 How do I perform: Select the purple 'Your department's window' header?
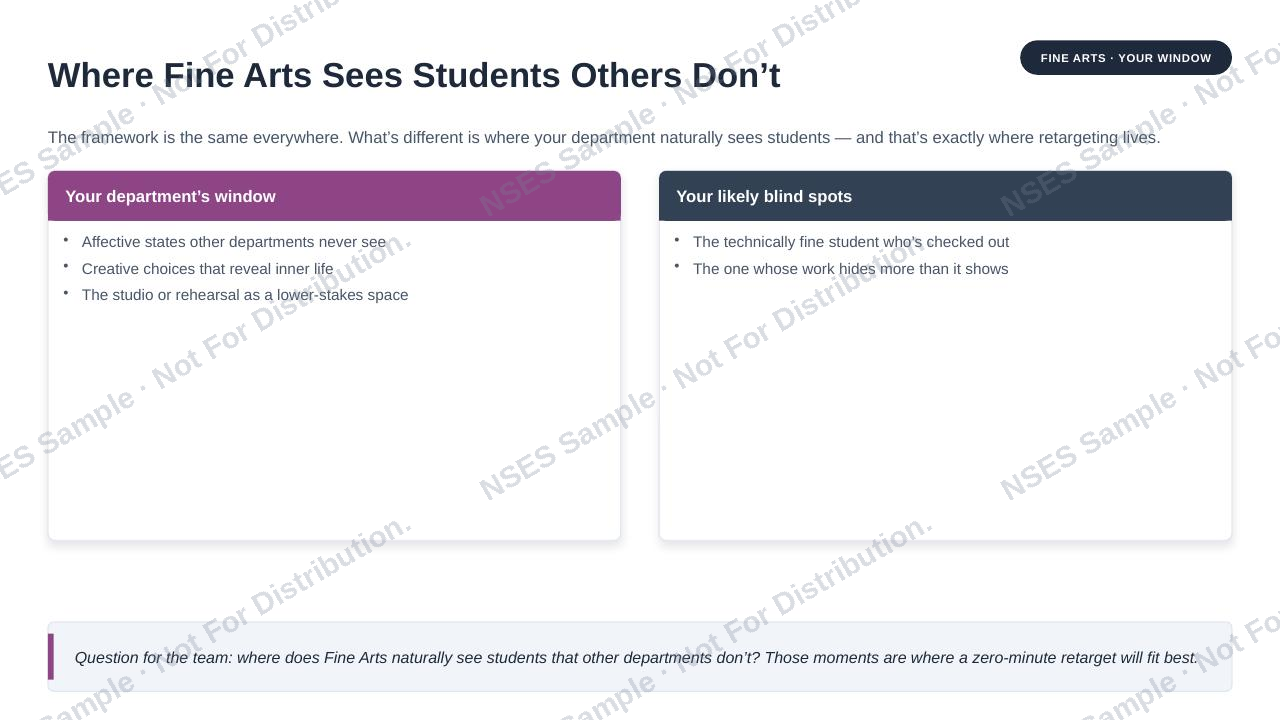coord(334,196)
